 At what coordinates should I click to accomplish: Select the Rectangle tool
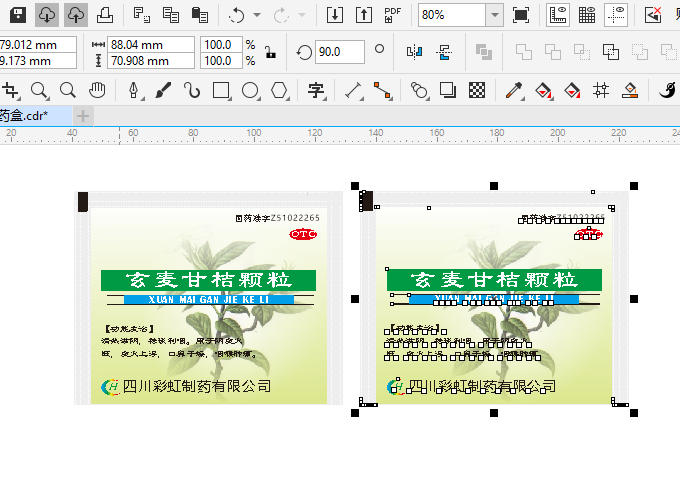coord(221,91)
